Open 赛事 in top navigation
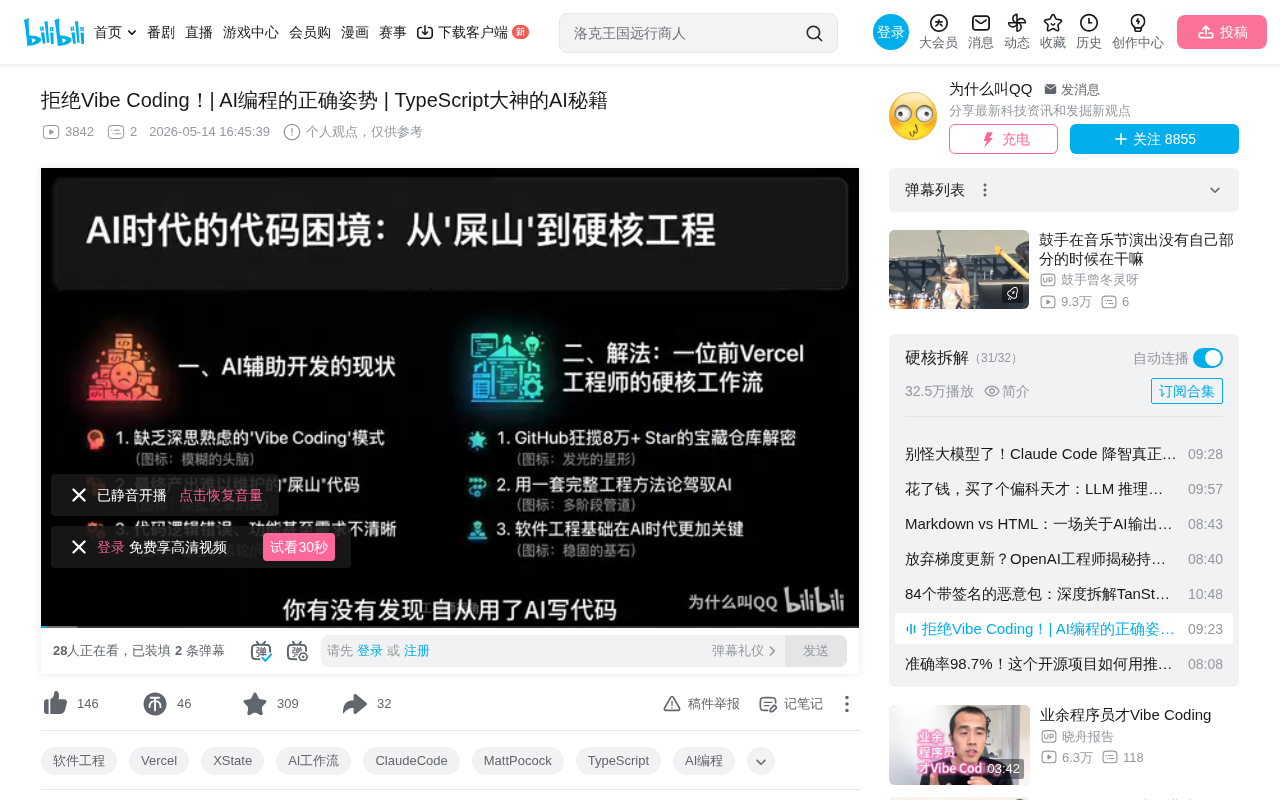Viewport: 1280px width, 800px height. [x=393, y=32]
